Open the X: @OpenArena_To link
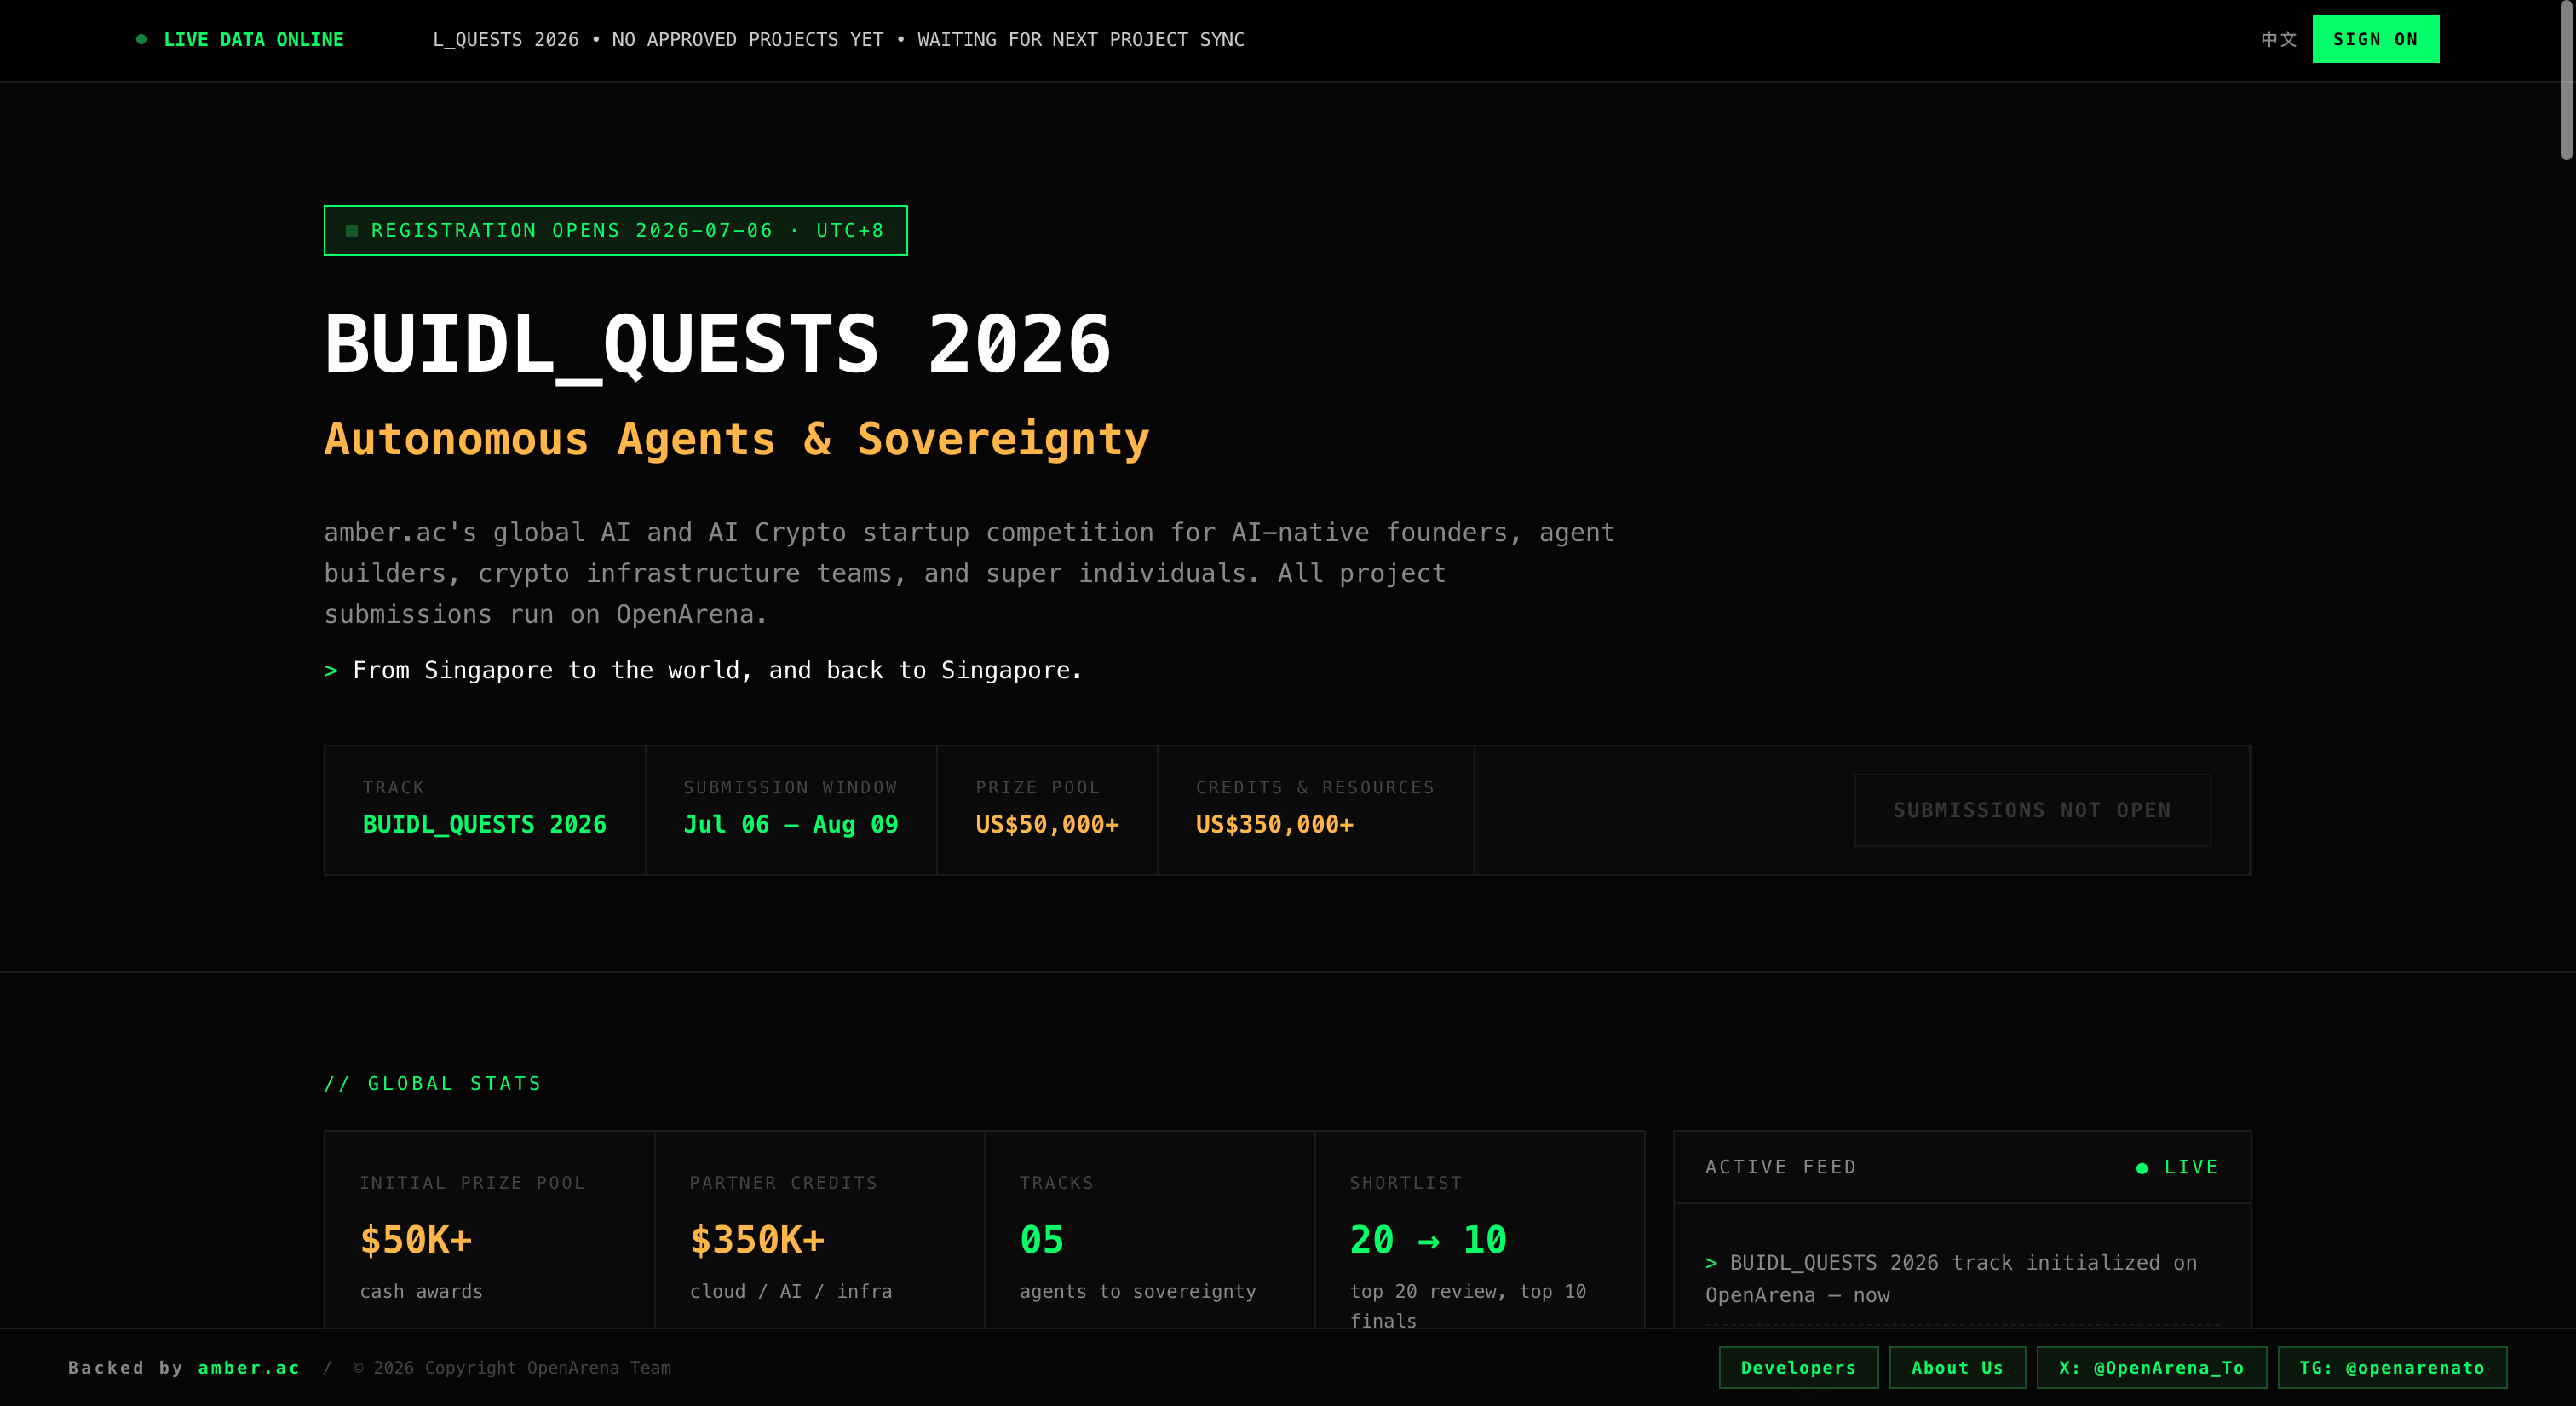The width and height of the screenshot is (2576, 1406). pyautogui.click(x=2151, y=1367)
